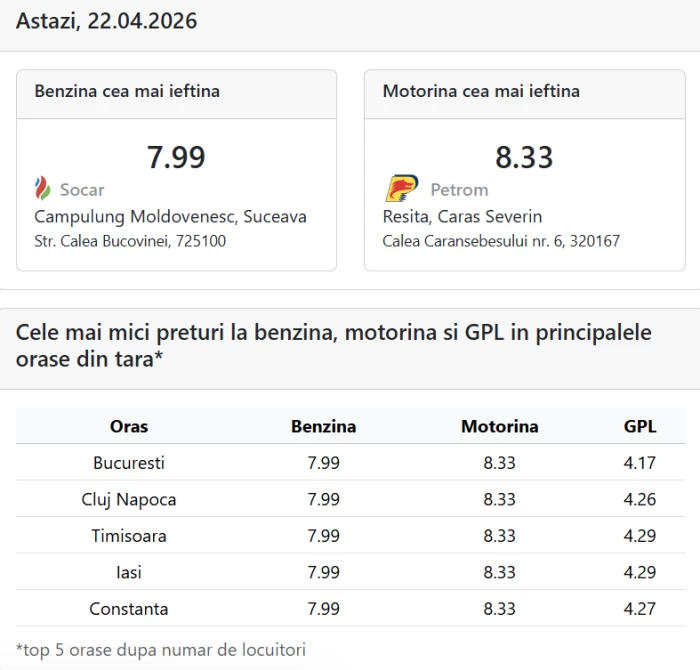Click the Resita, Caras Severin location
The height and width of the screenshot is (670, 700).
click(x=462, y=216)
